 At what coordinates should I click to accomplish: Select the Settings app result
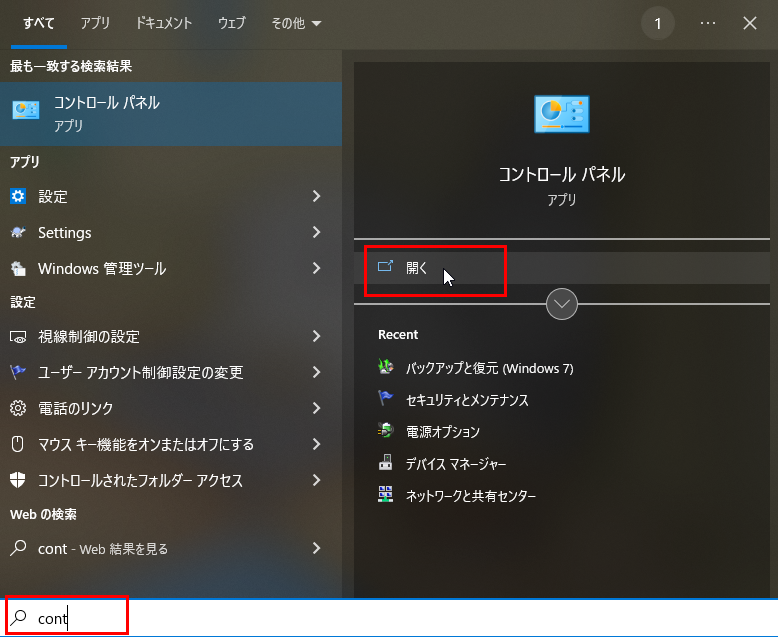(x=171, y=232)
